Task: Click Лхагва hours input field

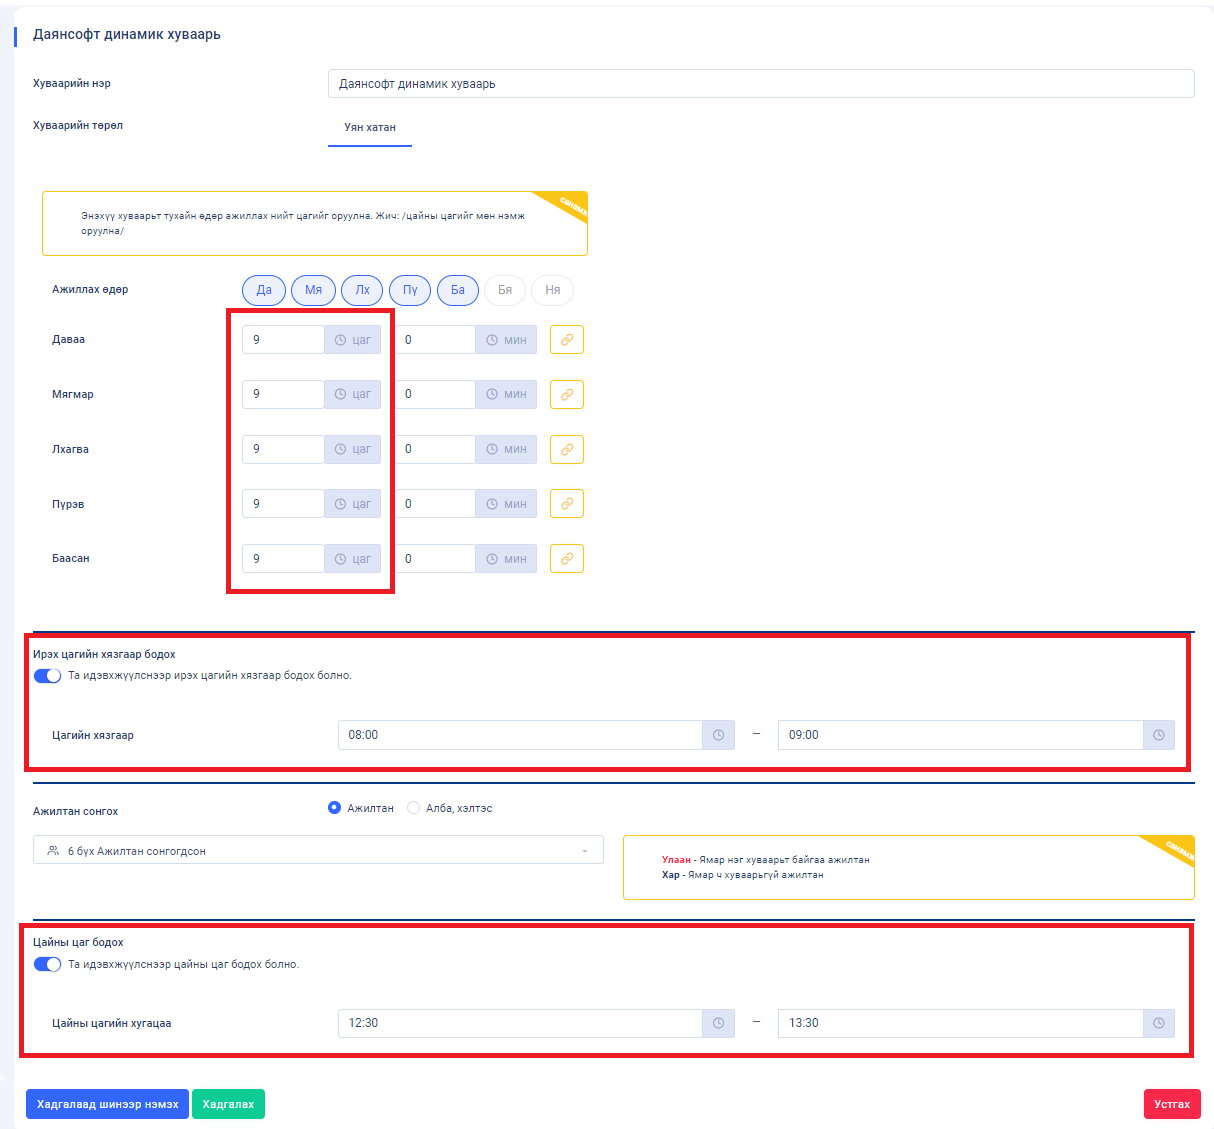Action: coord(283,449)
